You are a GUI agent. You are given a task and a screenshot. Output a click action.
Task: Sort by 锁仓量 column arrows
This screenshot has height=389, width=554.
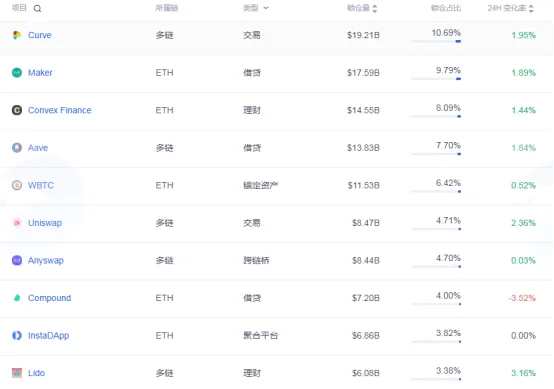(375, 8)
